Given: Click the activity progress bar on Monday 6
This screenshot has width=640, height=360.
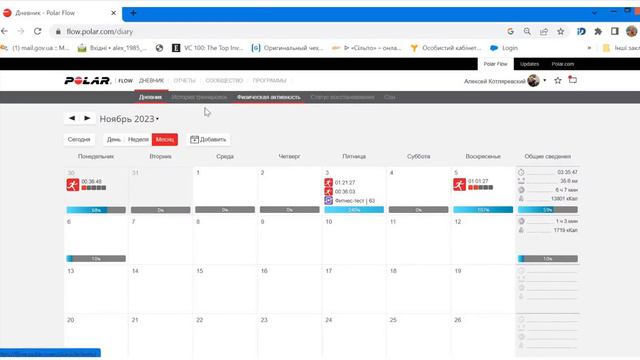Looking at the screenshot, I should tap(96, 259).
